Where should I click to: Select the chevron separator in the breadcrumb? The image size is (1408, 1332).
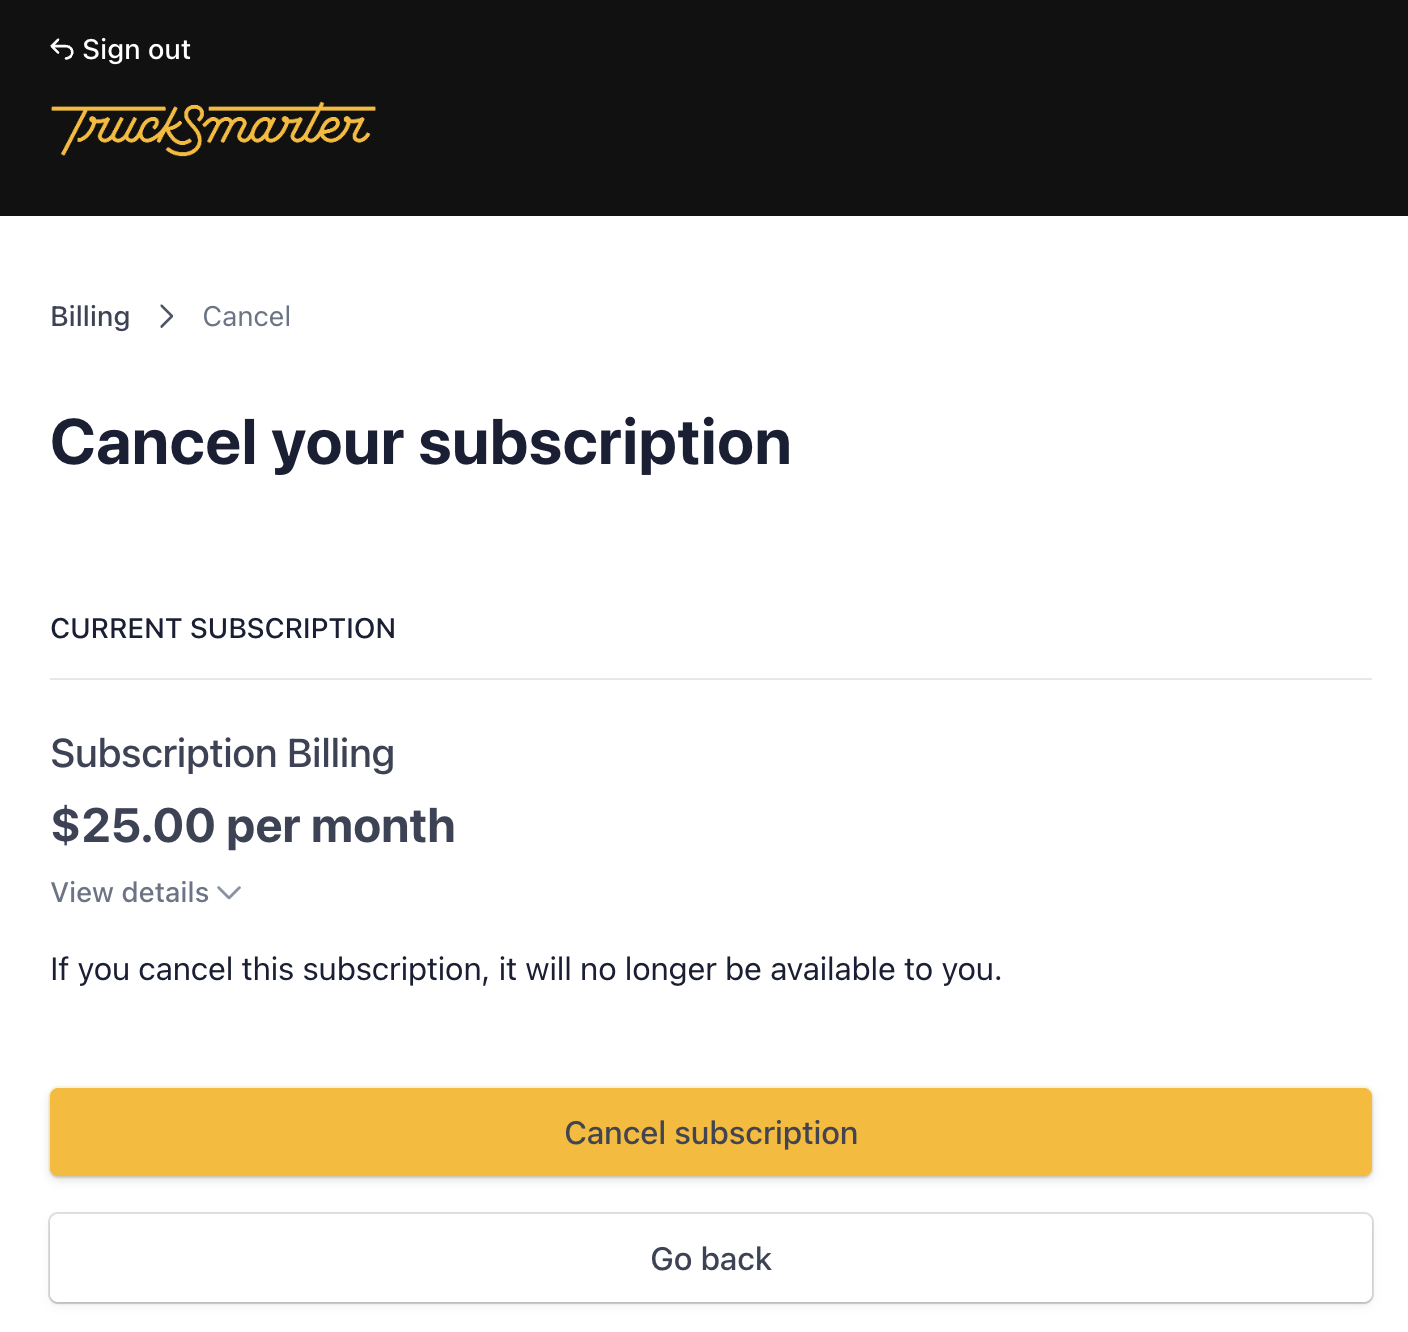pos(166,316)
